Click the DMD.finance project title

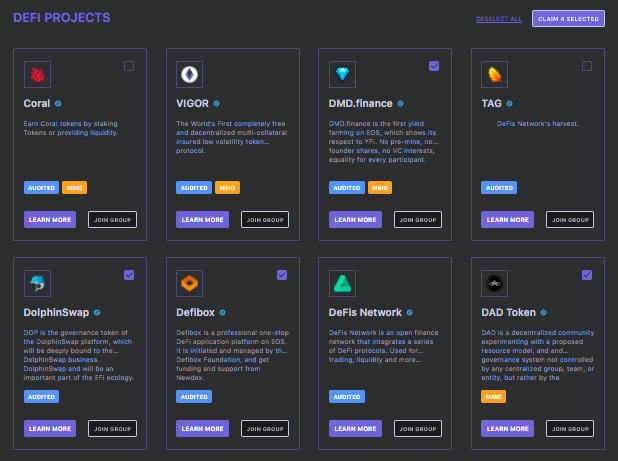pos(361,104)
